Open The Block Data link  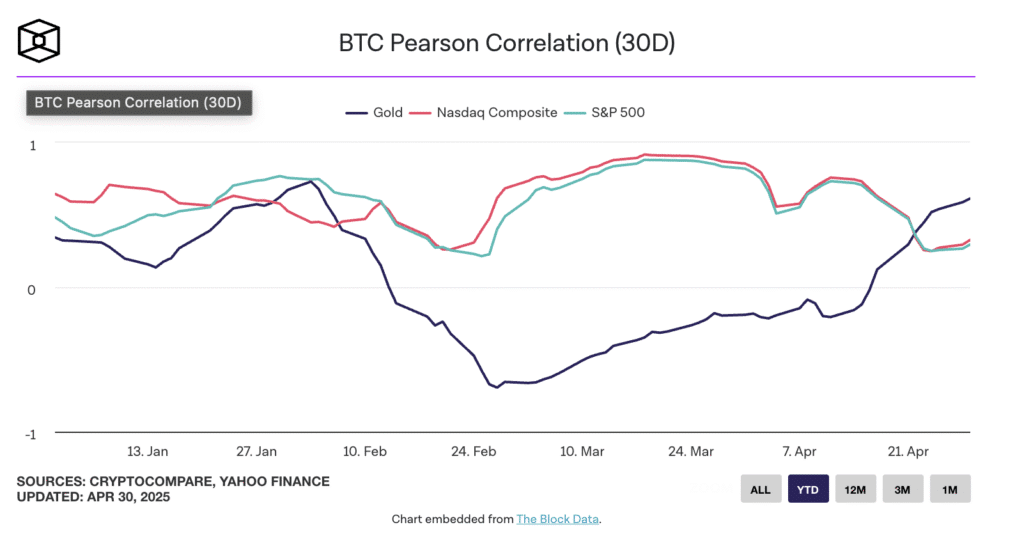(558, 519)
